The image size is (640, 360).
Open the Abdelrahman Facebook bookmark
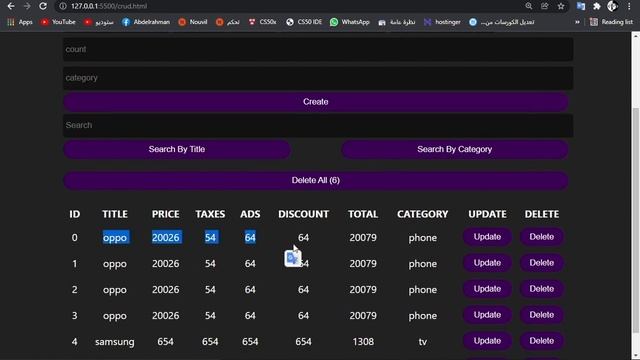click(146, 22)
